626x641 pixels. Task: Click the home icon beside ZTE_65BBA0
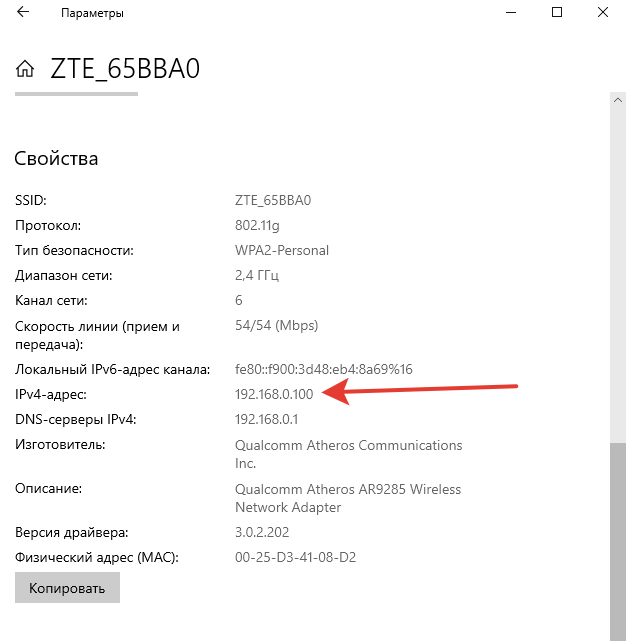tap(26, 69)
